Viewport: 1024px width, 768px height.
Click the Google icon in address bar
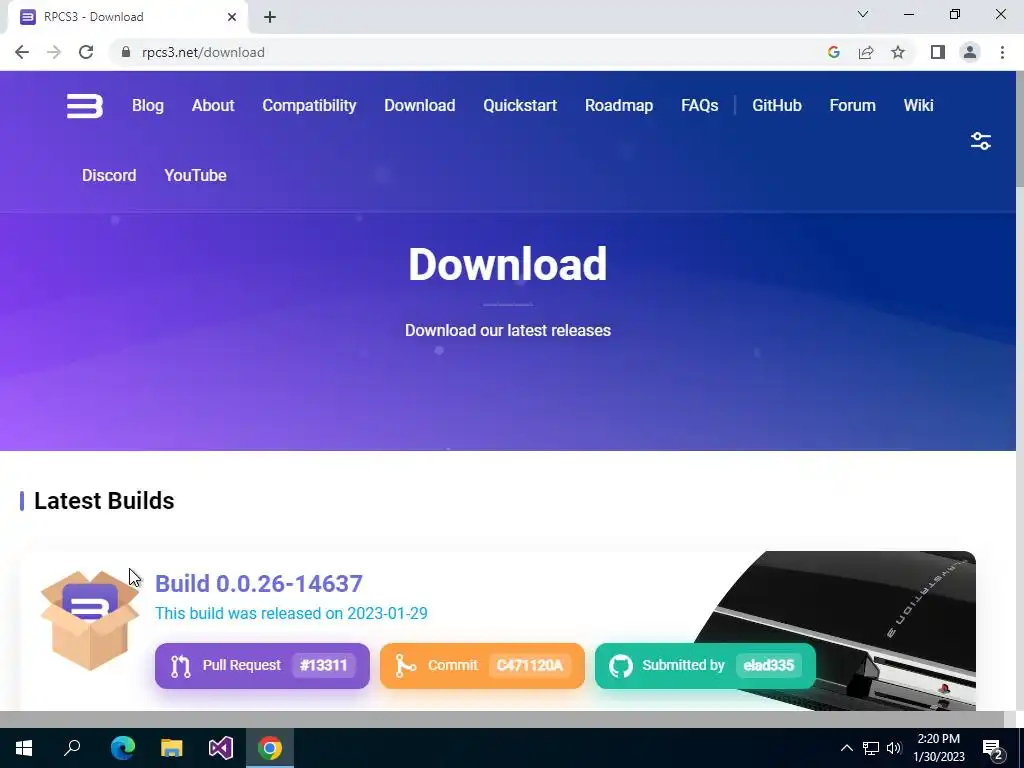coord(833,52)
